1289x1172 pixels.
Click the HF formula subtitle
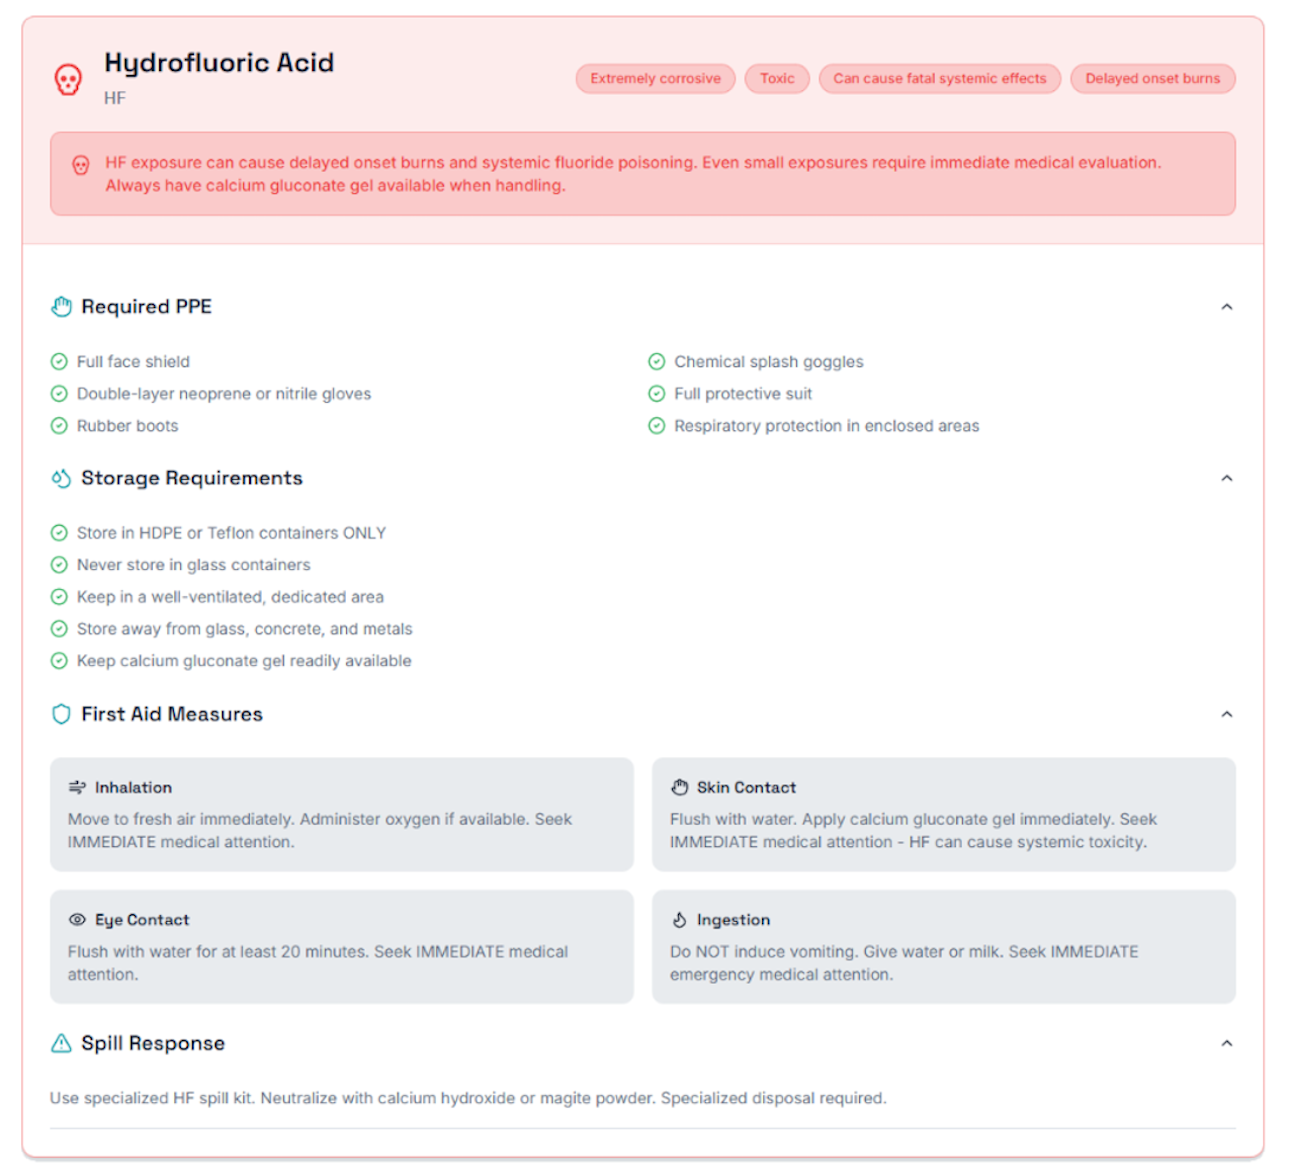[115, 98]
